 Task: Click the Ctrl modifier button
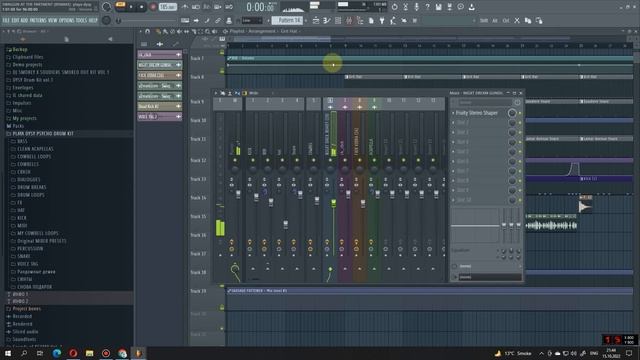click(506, 20)
